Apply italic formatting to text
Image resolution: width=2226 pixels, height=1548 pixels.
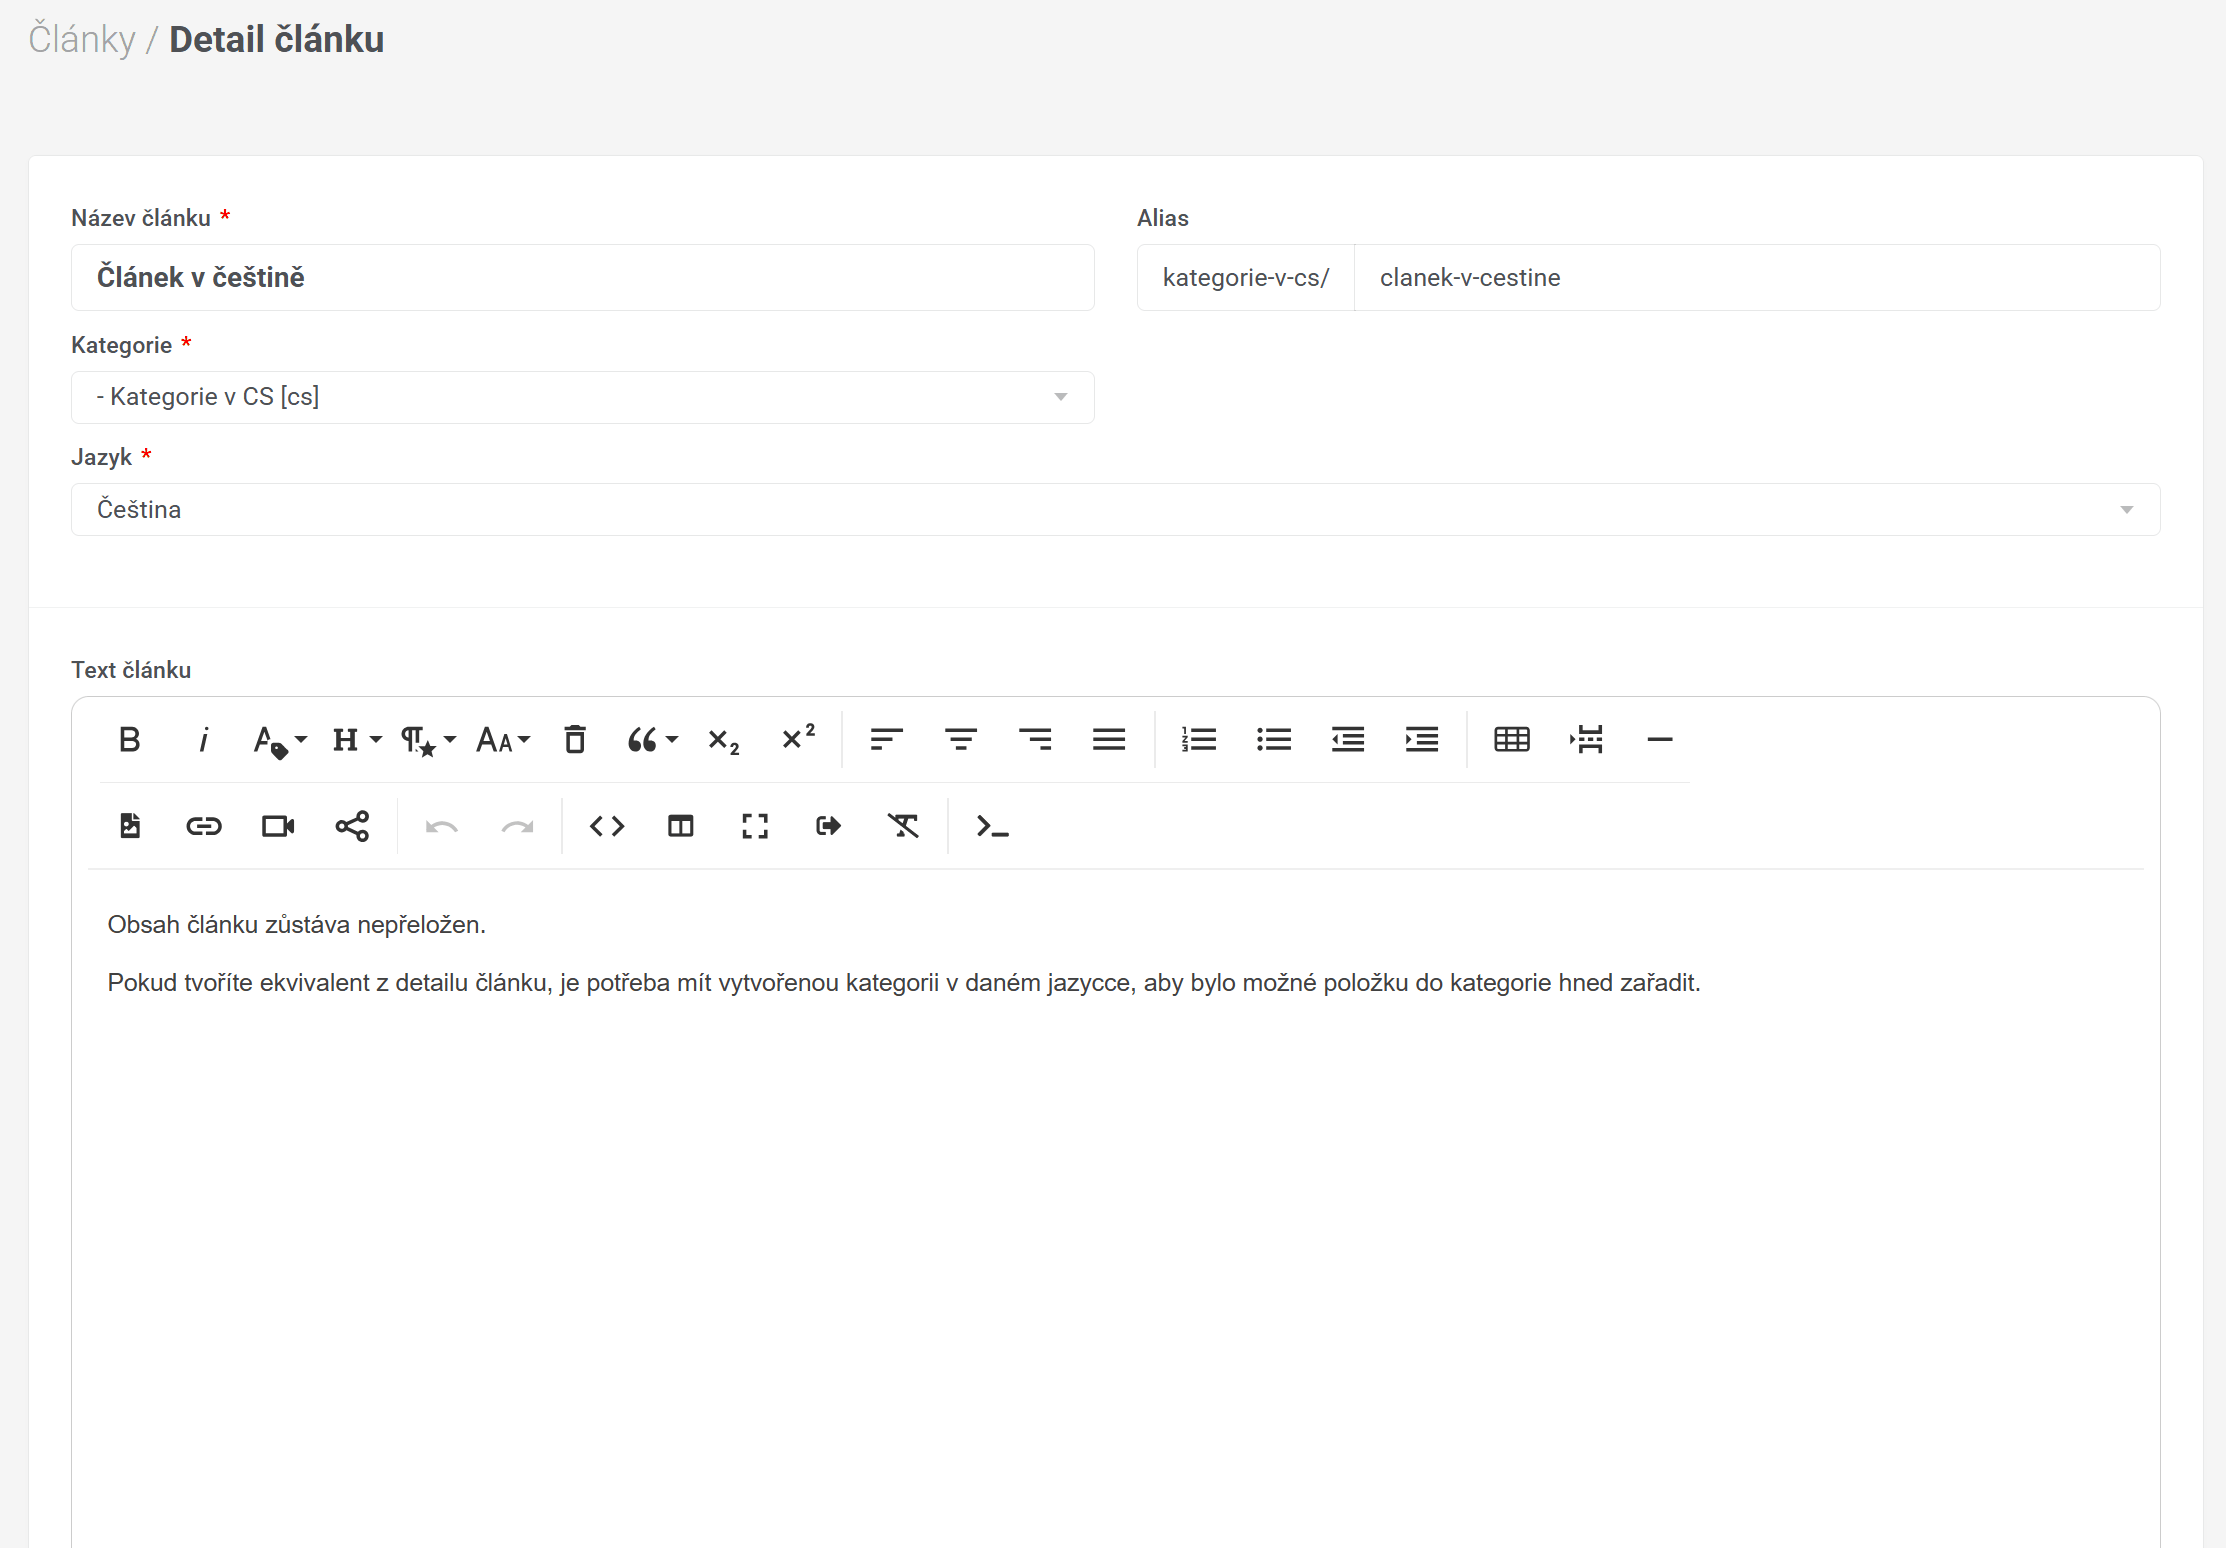click(x=203, y=740)
